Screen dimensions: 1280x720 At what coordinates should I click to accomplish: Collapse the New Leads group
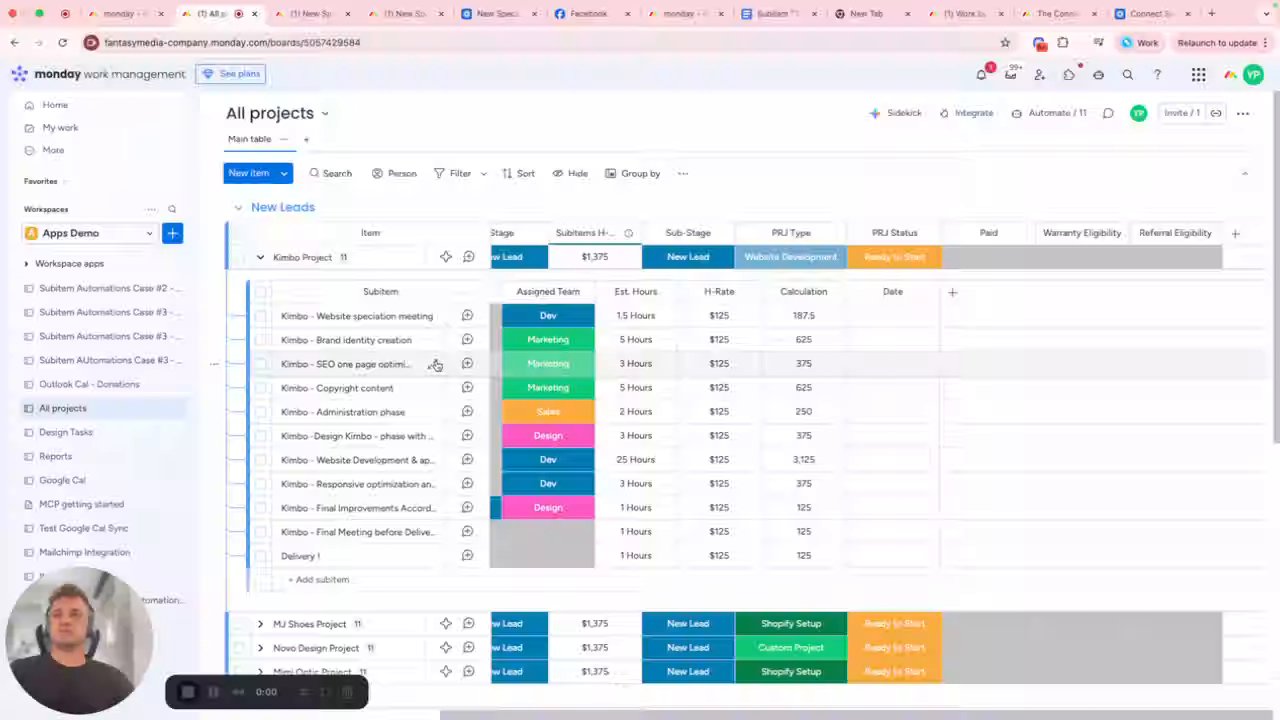click(x=238, y=207)
